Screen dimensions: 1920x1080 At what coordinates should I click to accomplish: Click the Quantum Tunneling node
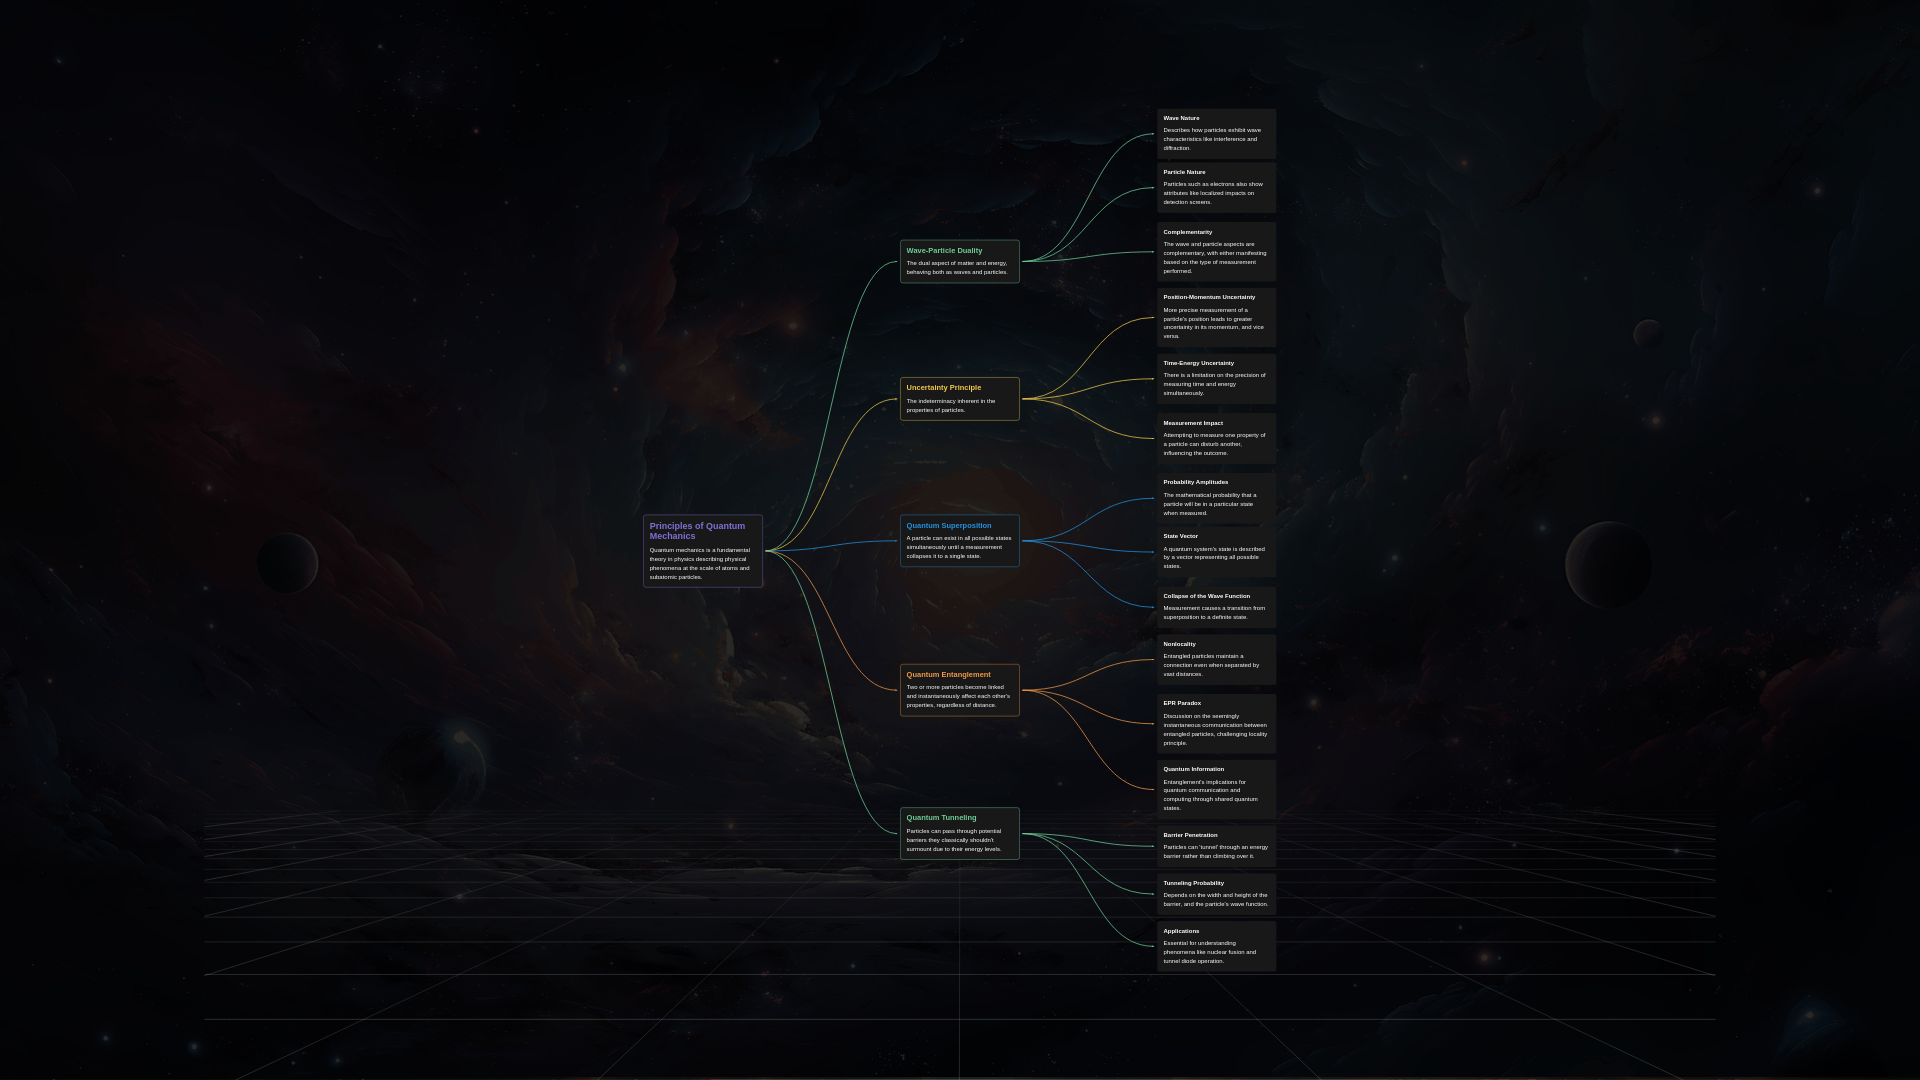[x=959, y=833]
